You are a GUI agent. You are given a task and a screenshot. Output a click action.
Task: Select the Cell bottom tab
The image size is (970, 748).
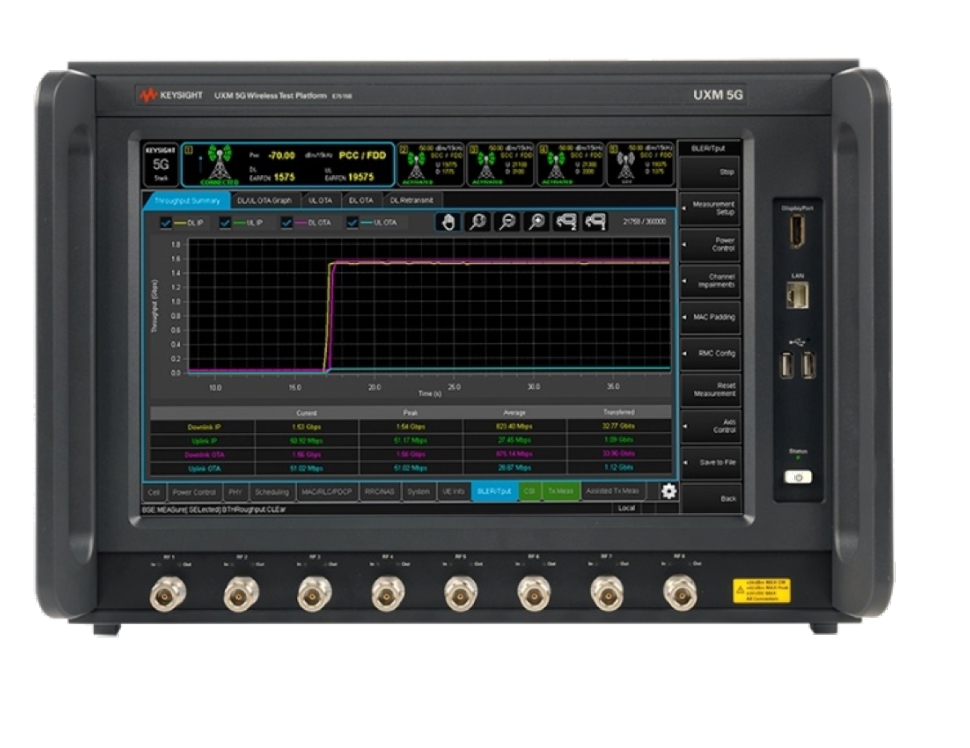pos(153,492)
